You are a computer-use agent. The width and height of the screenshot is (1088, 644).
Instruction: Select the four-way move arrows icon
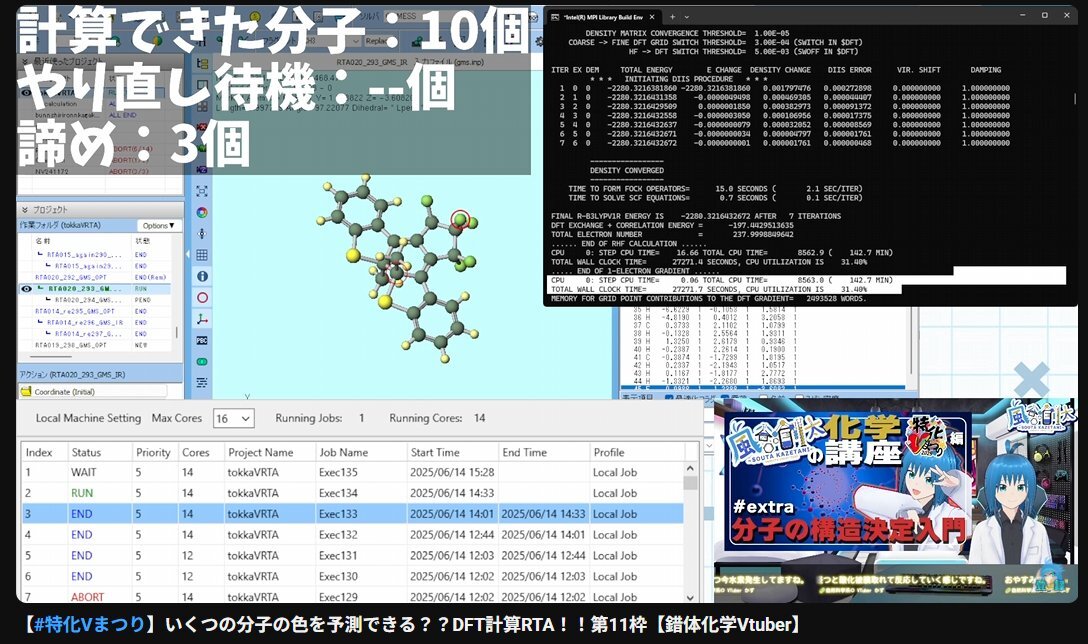pos(202,234)
